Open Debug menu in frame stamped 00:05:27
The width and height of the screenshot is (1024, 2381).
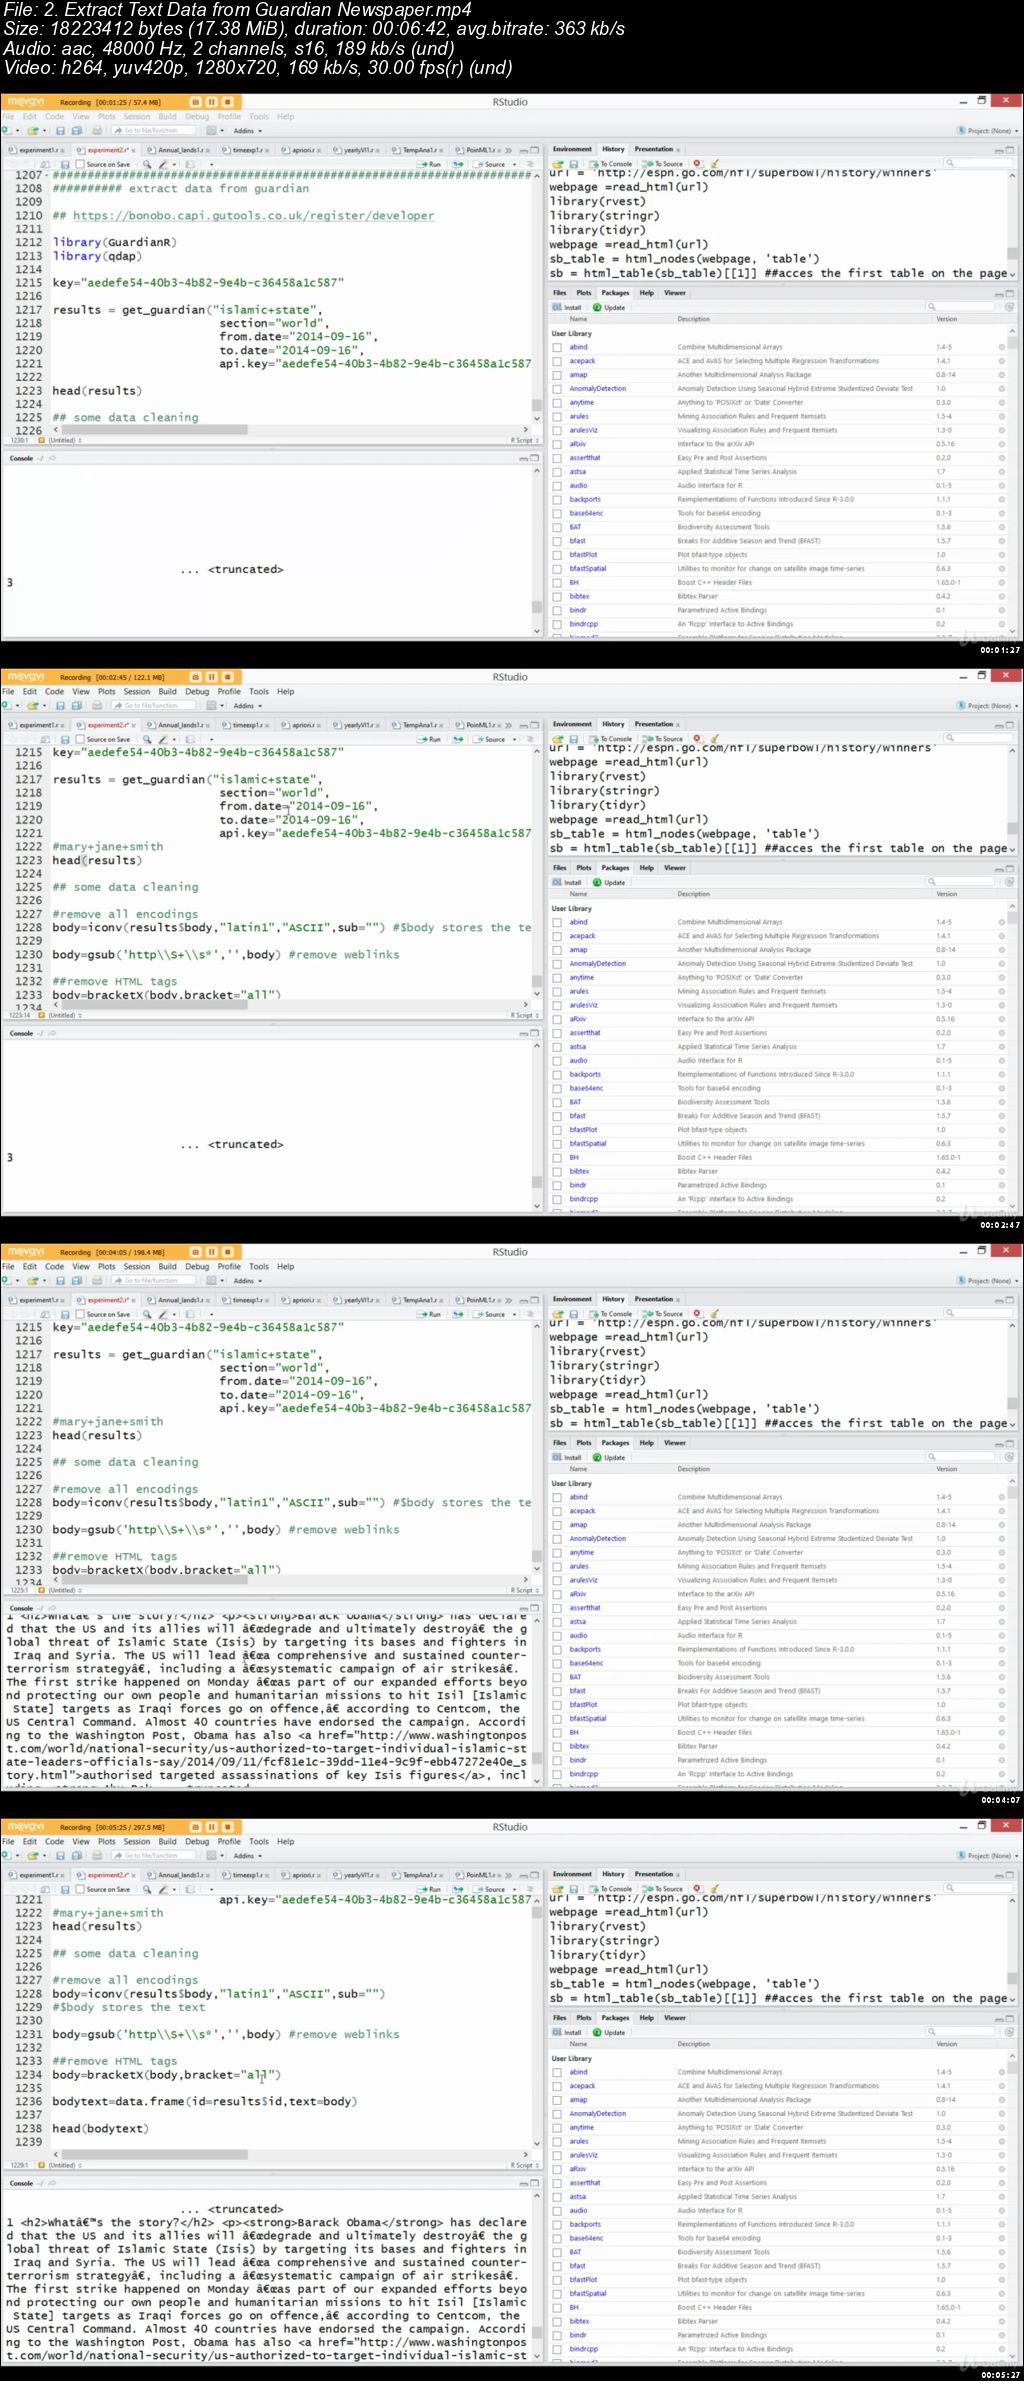pyautogui.click(x=197, y=1841)
